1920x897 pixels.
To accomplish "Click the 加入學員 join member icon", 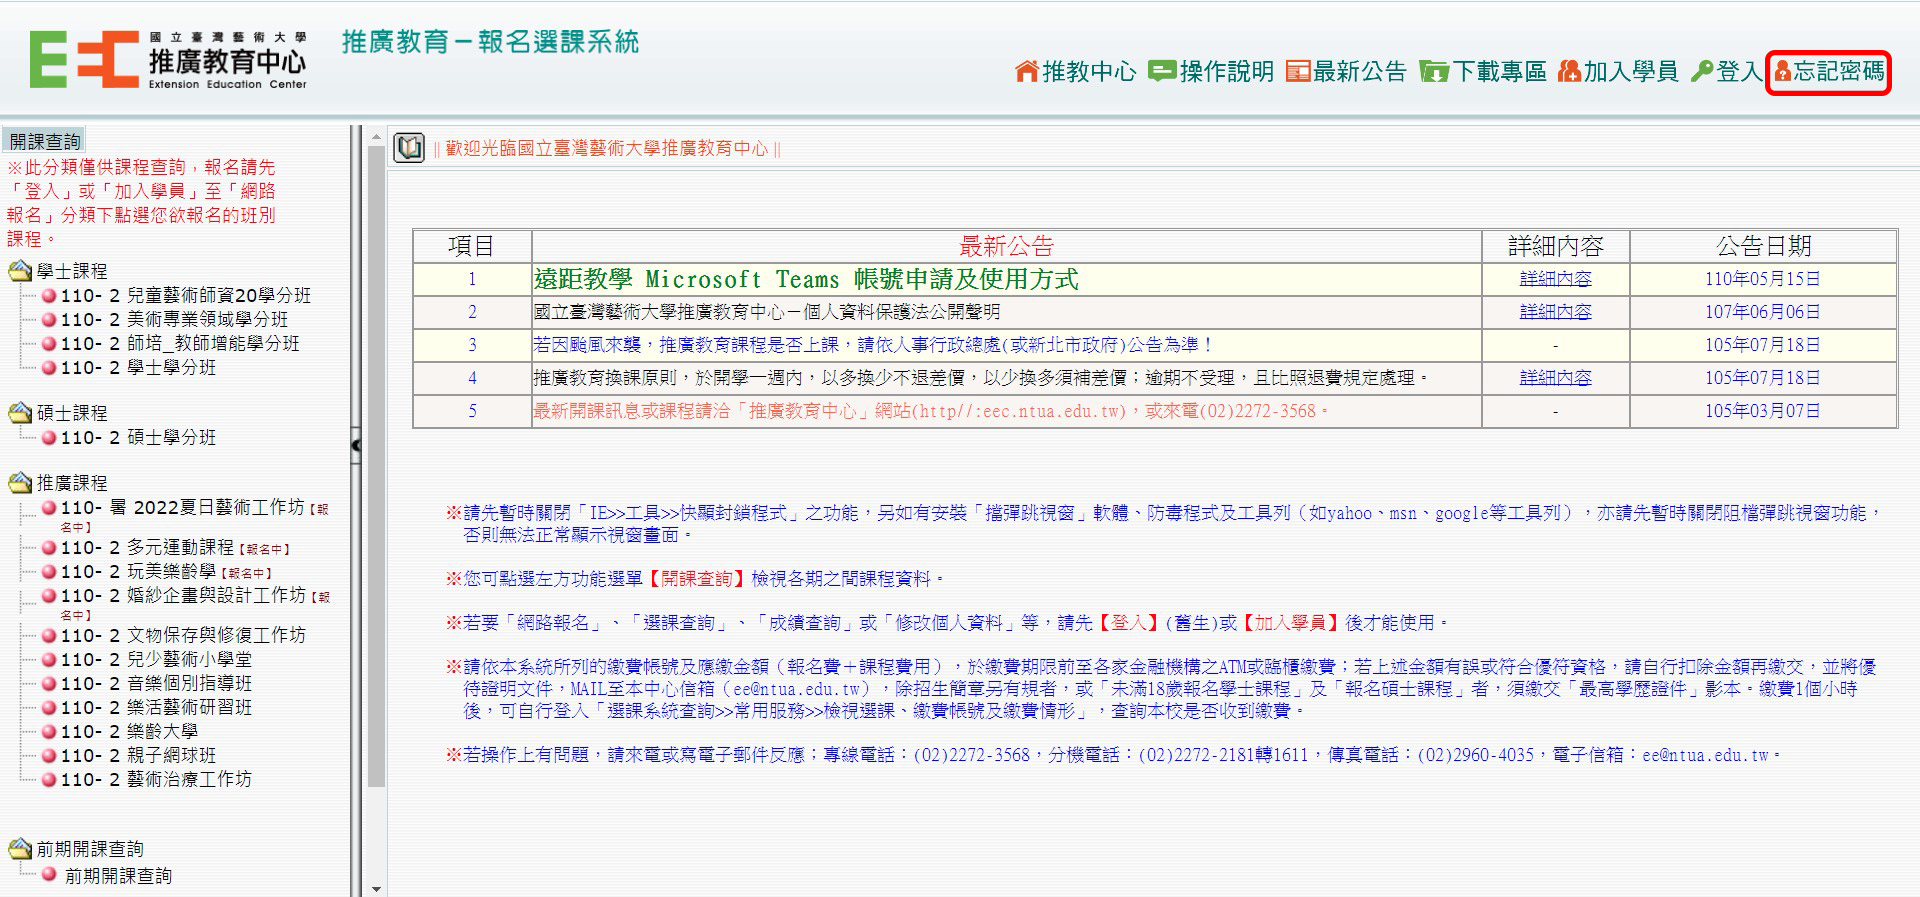I will (x=1569, y=71).
